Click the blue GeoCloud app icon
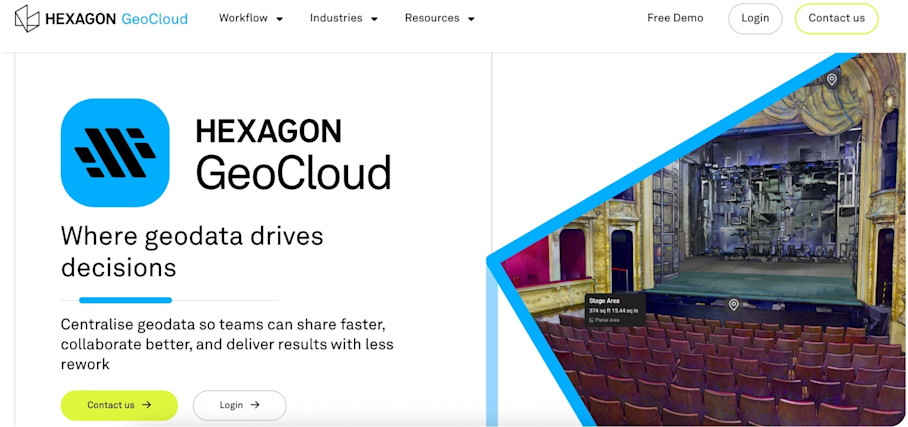The height and width of the screenshot is (427, 908). pos(115,152)
